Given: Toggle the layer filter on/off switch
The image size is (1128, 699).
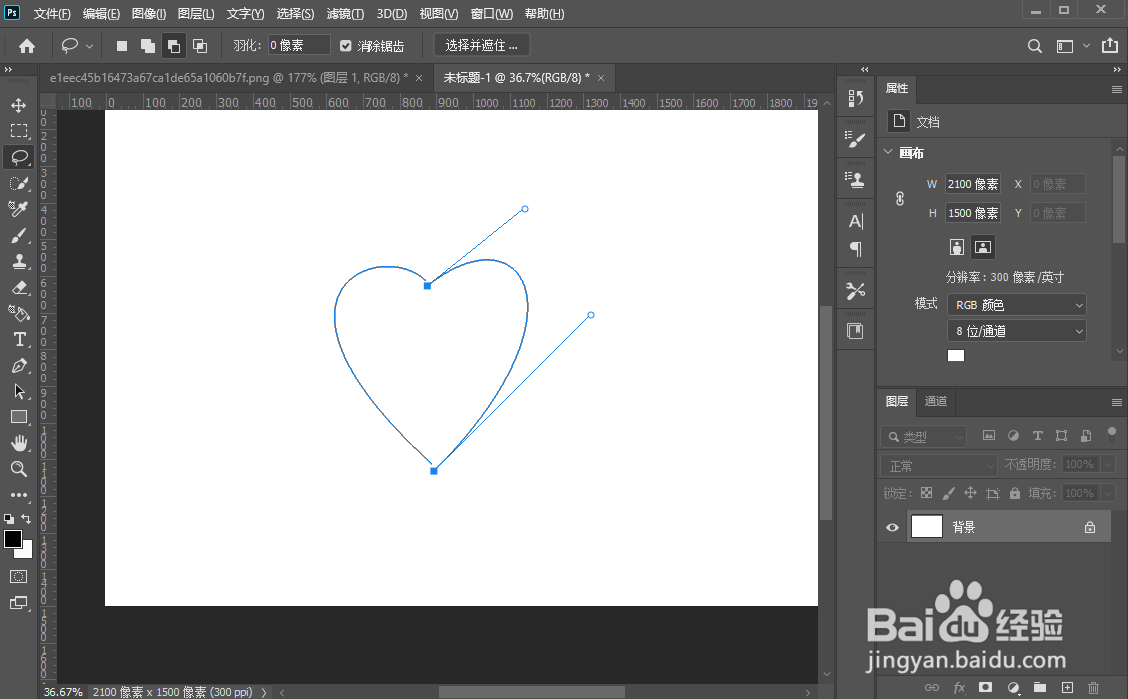Looking at the screenshot, I should coord(1112,434).
